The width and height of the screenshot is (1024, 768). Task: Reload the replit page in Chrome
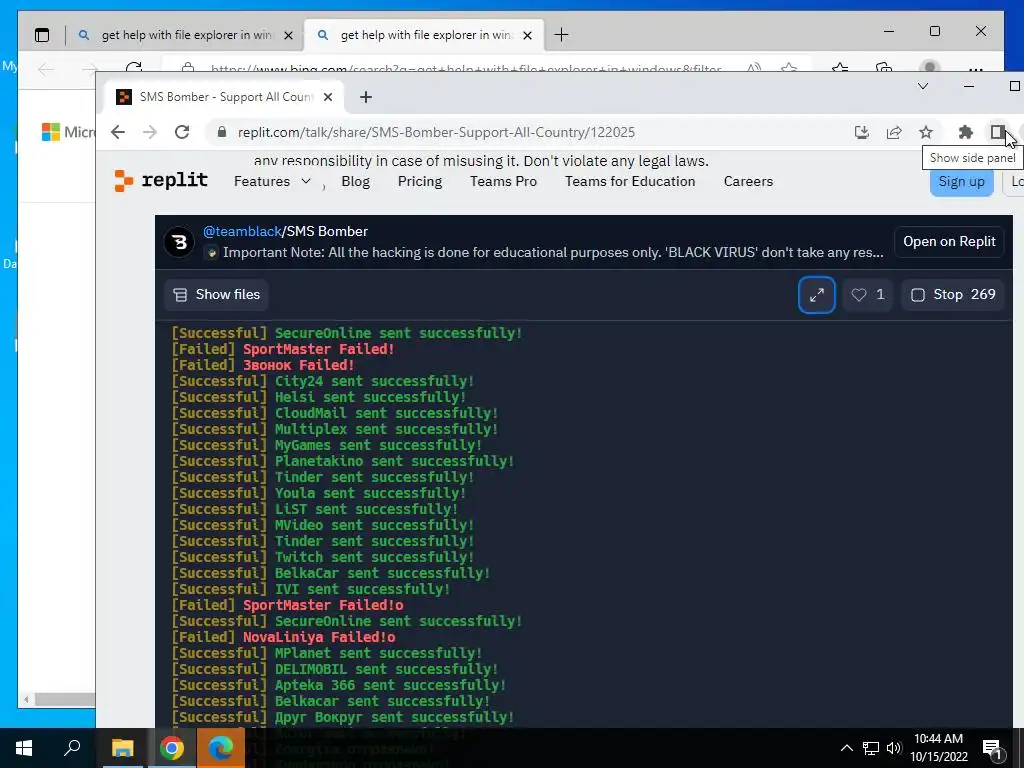point(182,133)
